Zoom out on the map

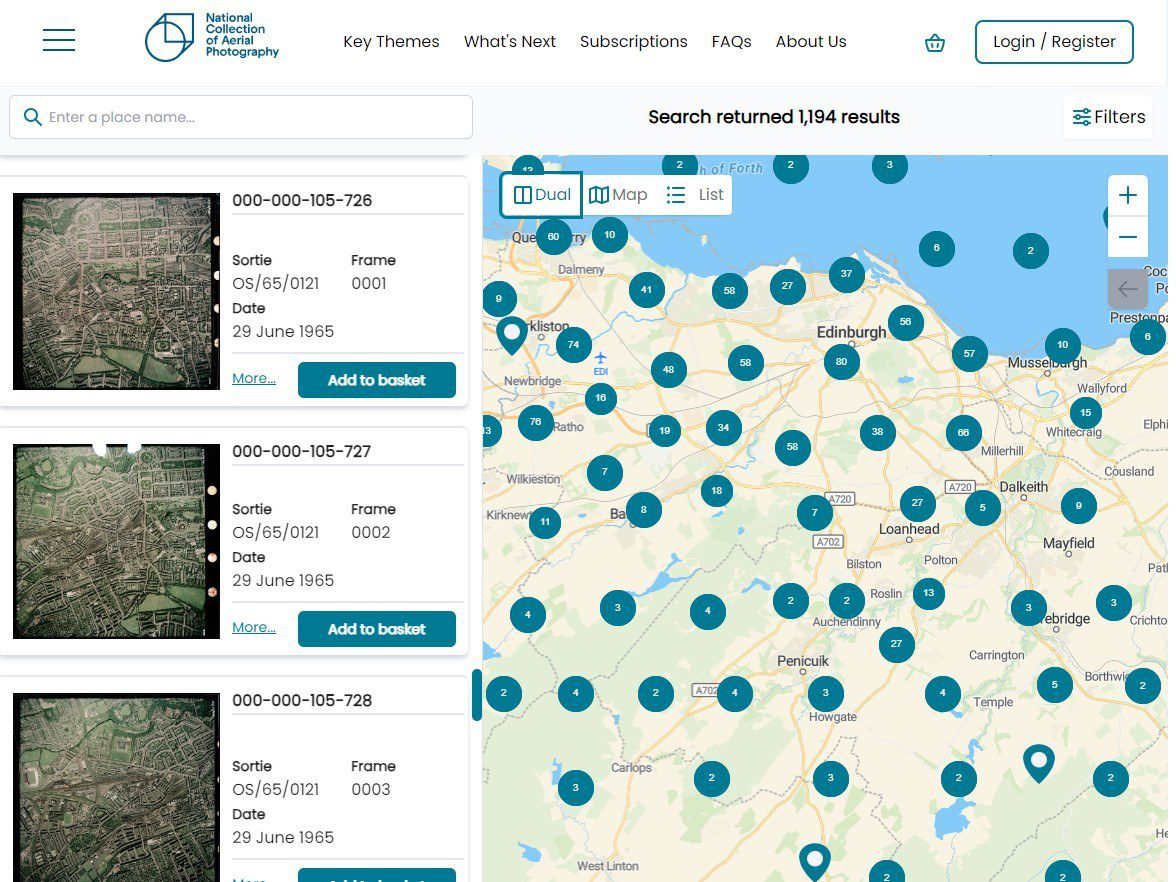point(1128,237)
